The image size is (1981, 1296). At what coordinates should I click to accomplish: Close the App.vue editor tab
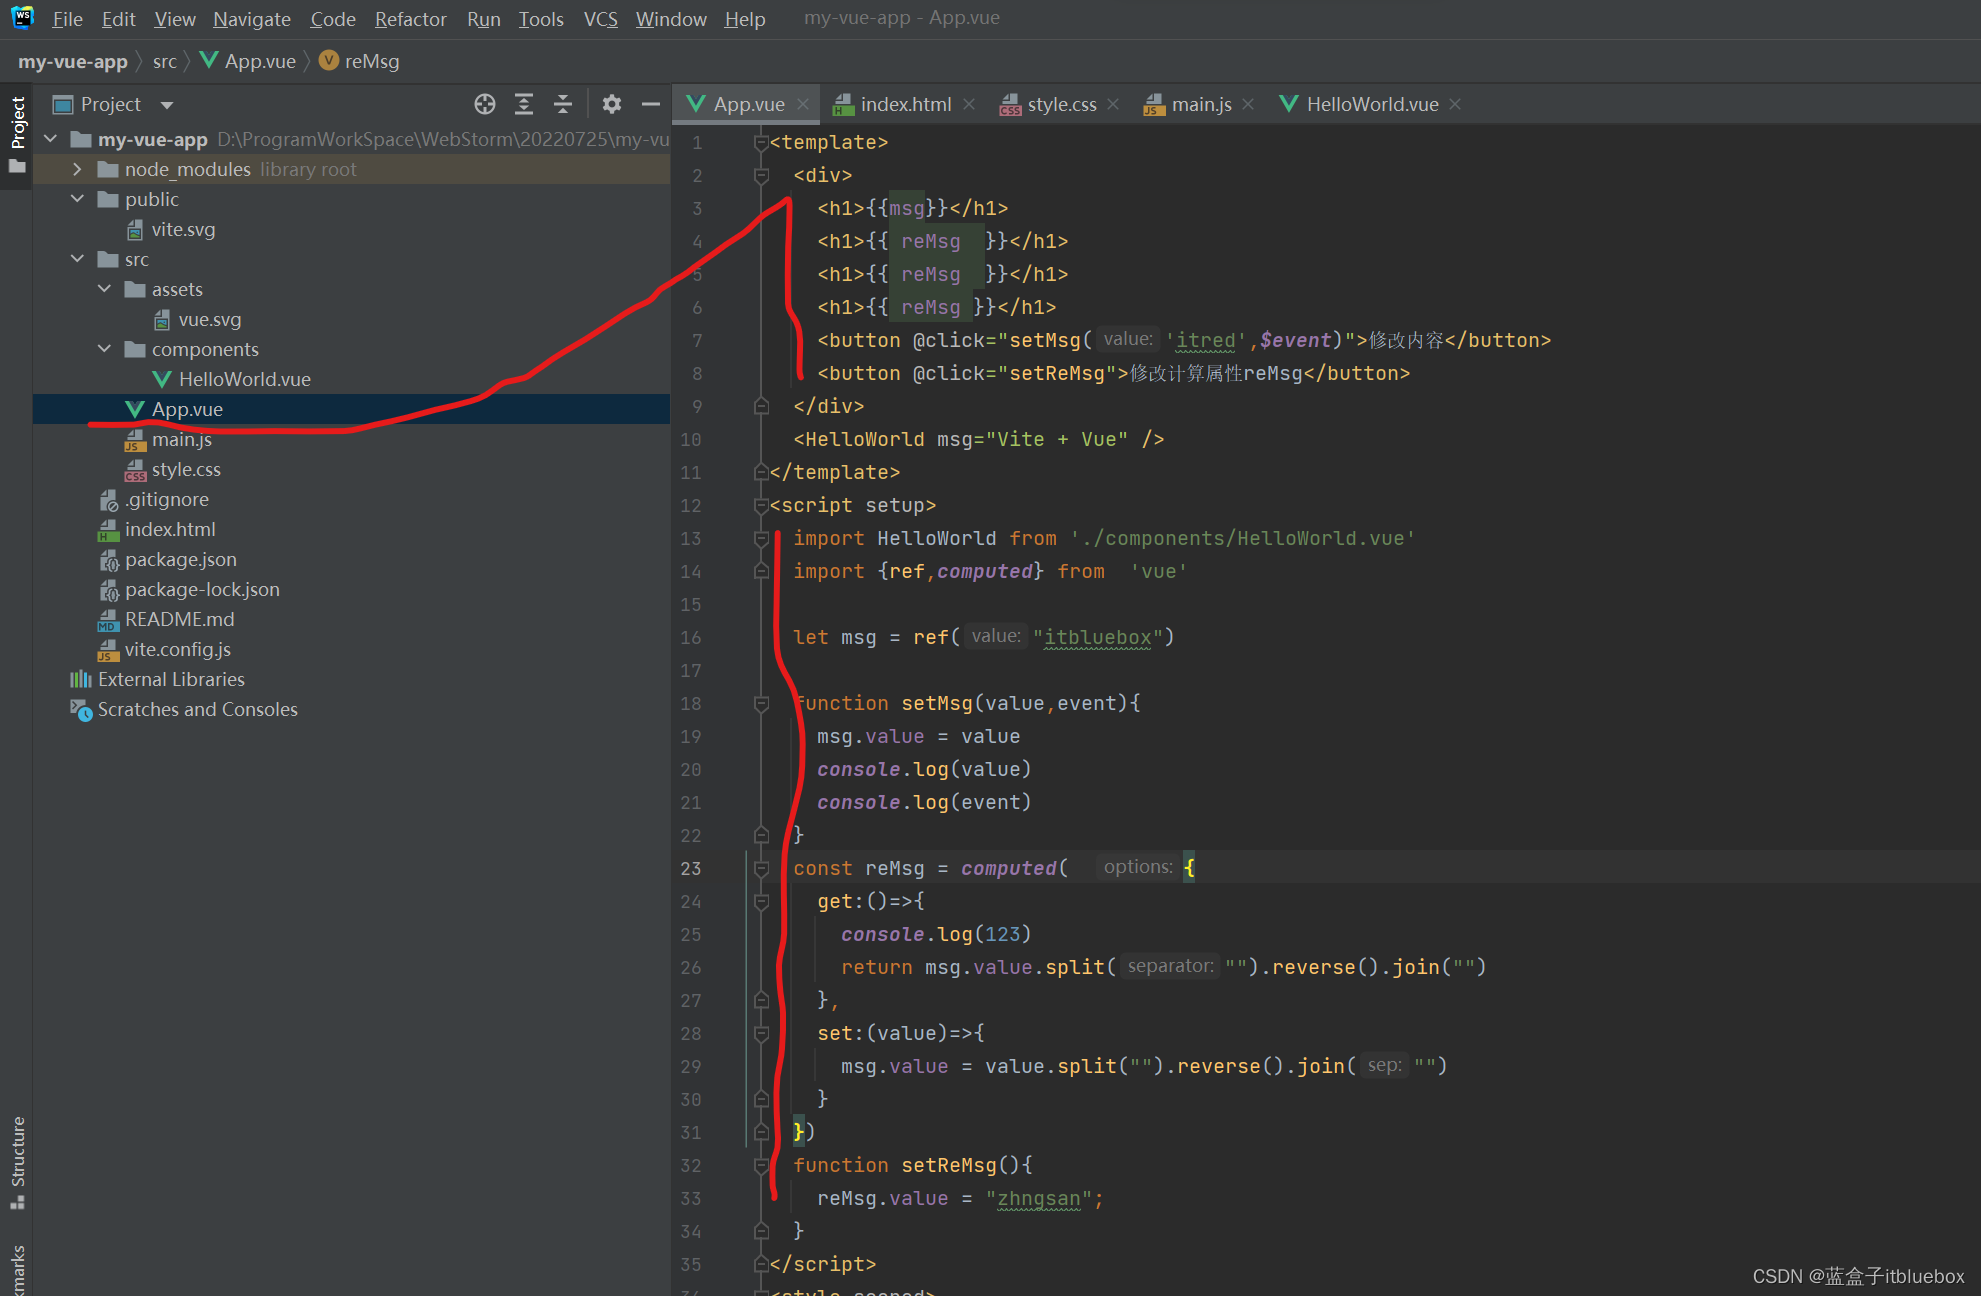pyautogui.click(x=803, y=104)
